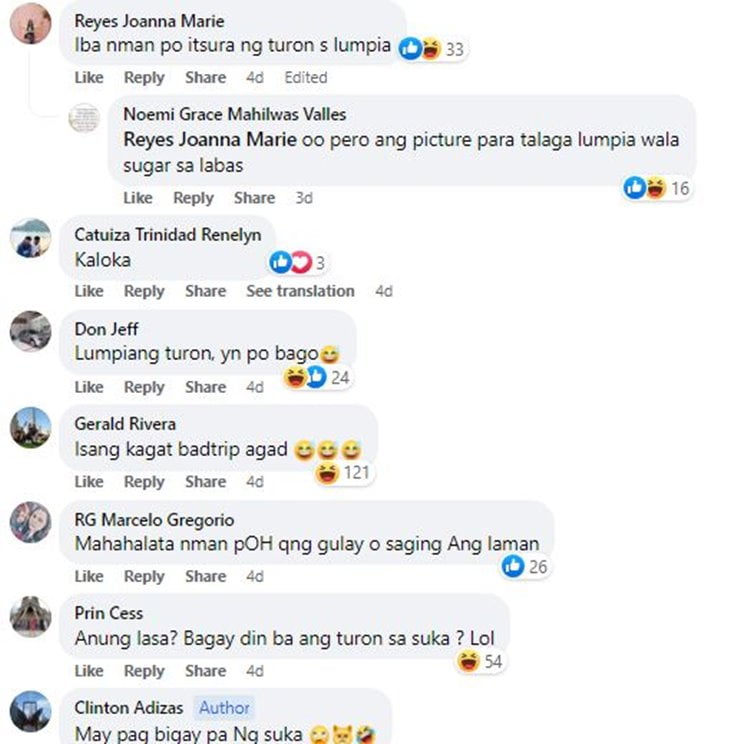Reply to Noemi Grace Mahilwas Valles's comment
Viewport: 750px width, 744px height.
pyautogui.click(x=193, y=198)
